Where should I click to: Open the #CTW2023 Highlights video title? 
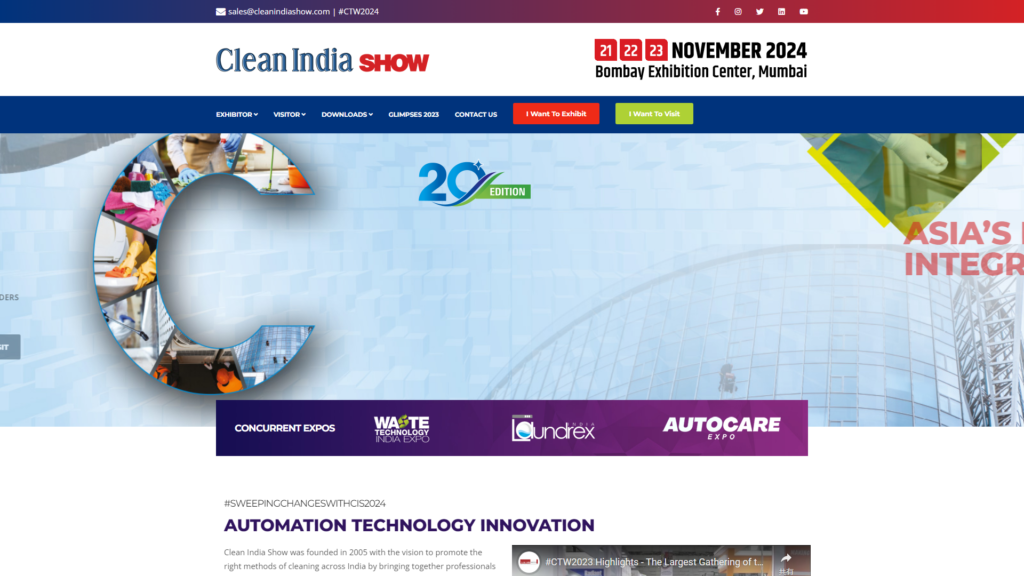tap(654, 562)
